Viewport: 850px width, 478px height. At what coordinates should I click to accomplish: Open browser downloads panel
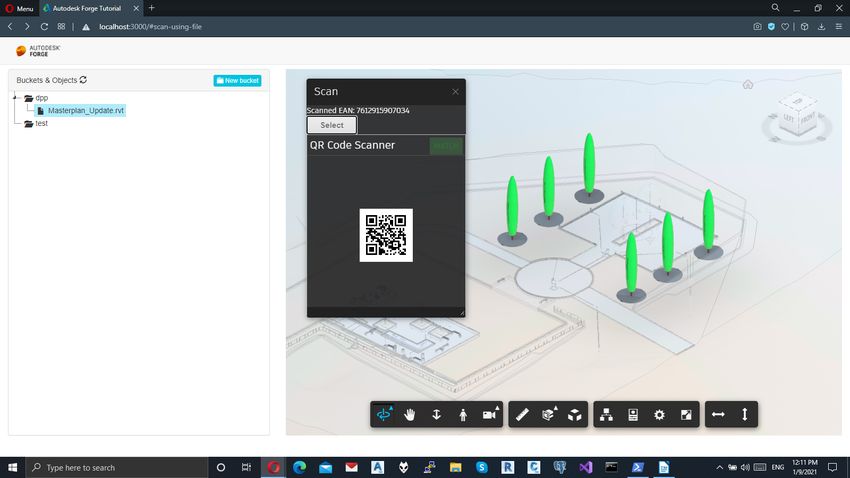point(822,27)
